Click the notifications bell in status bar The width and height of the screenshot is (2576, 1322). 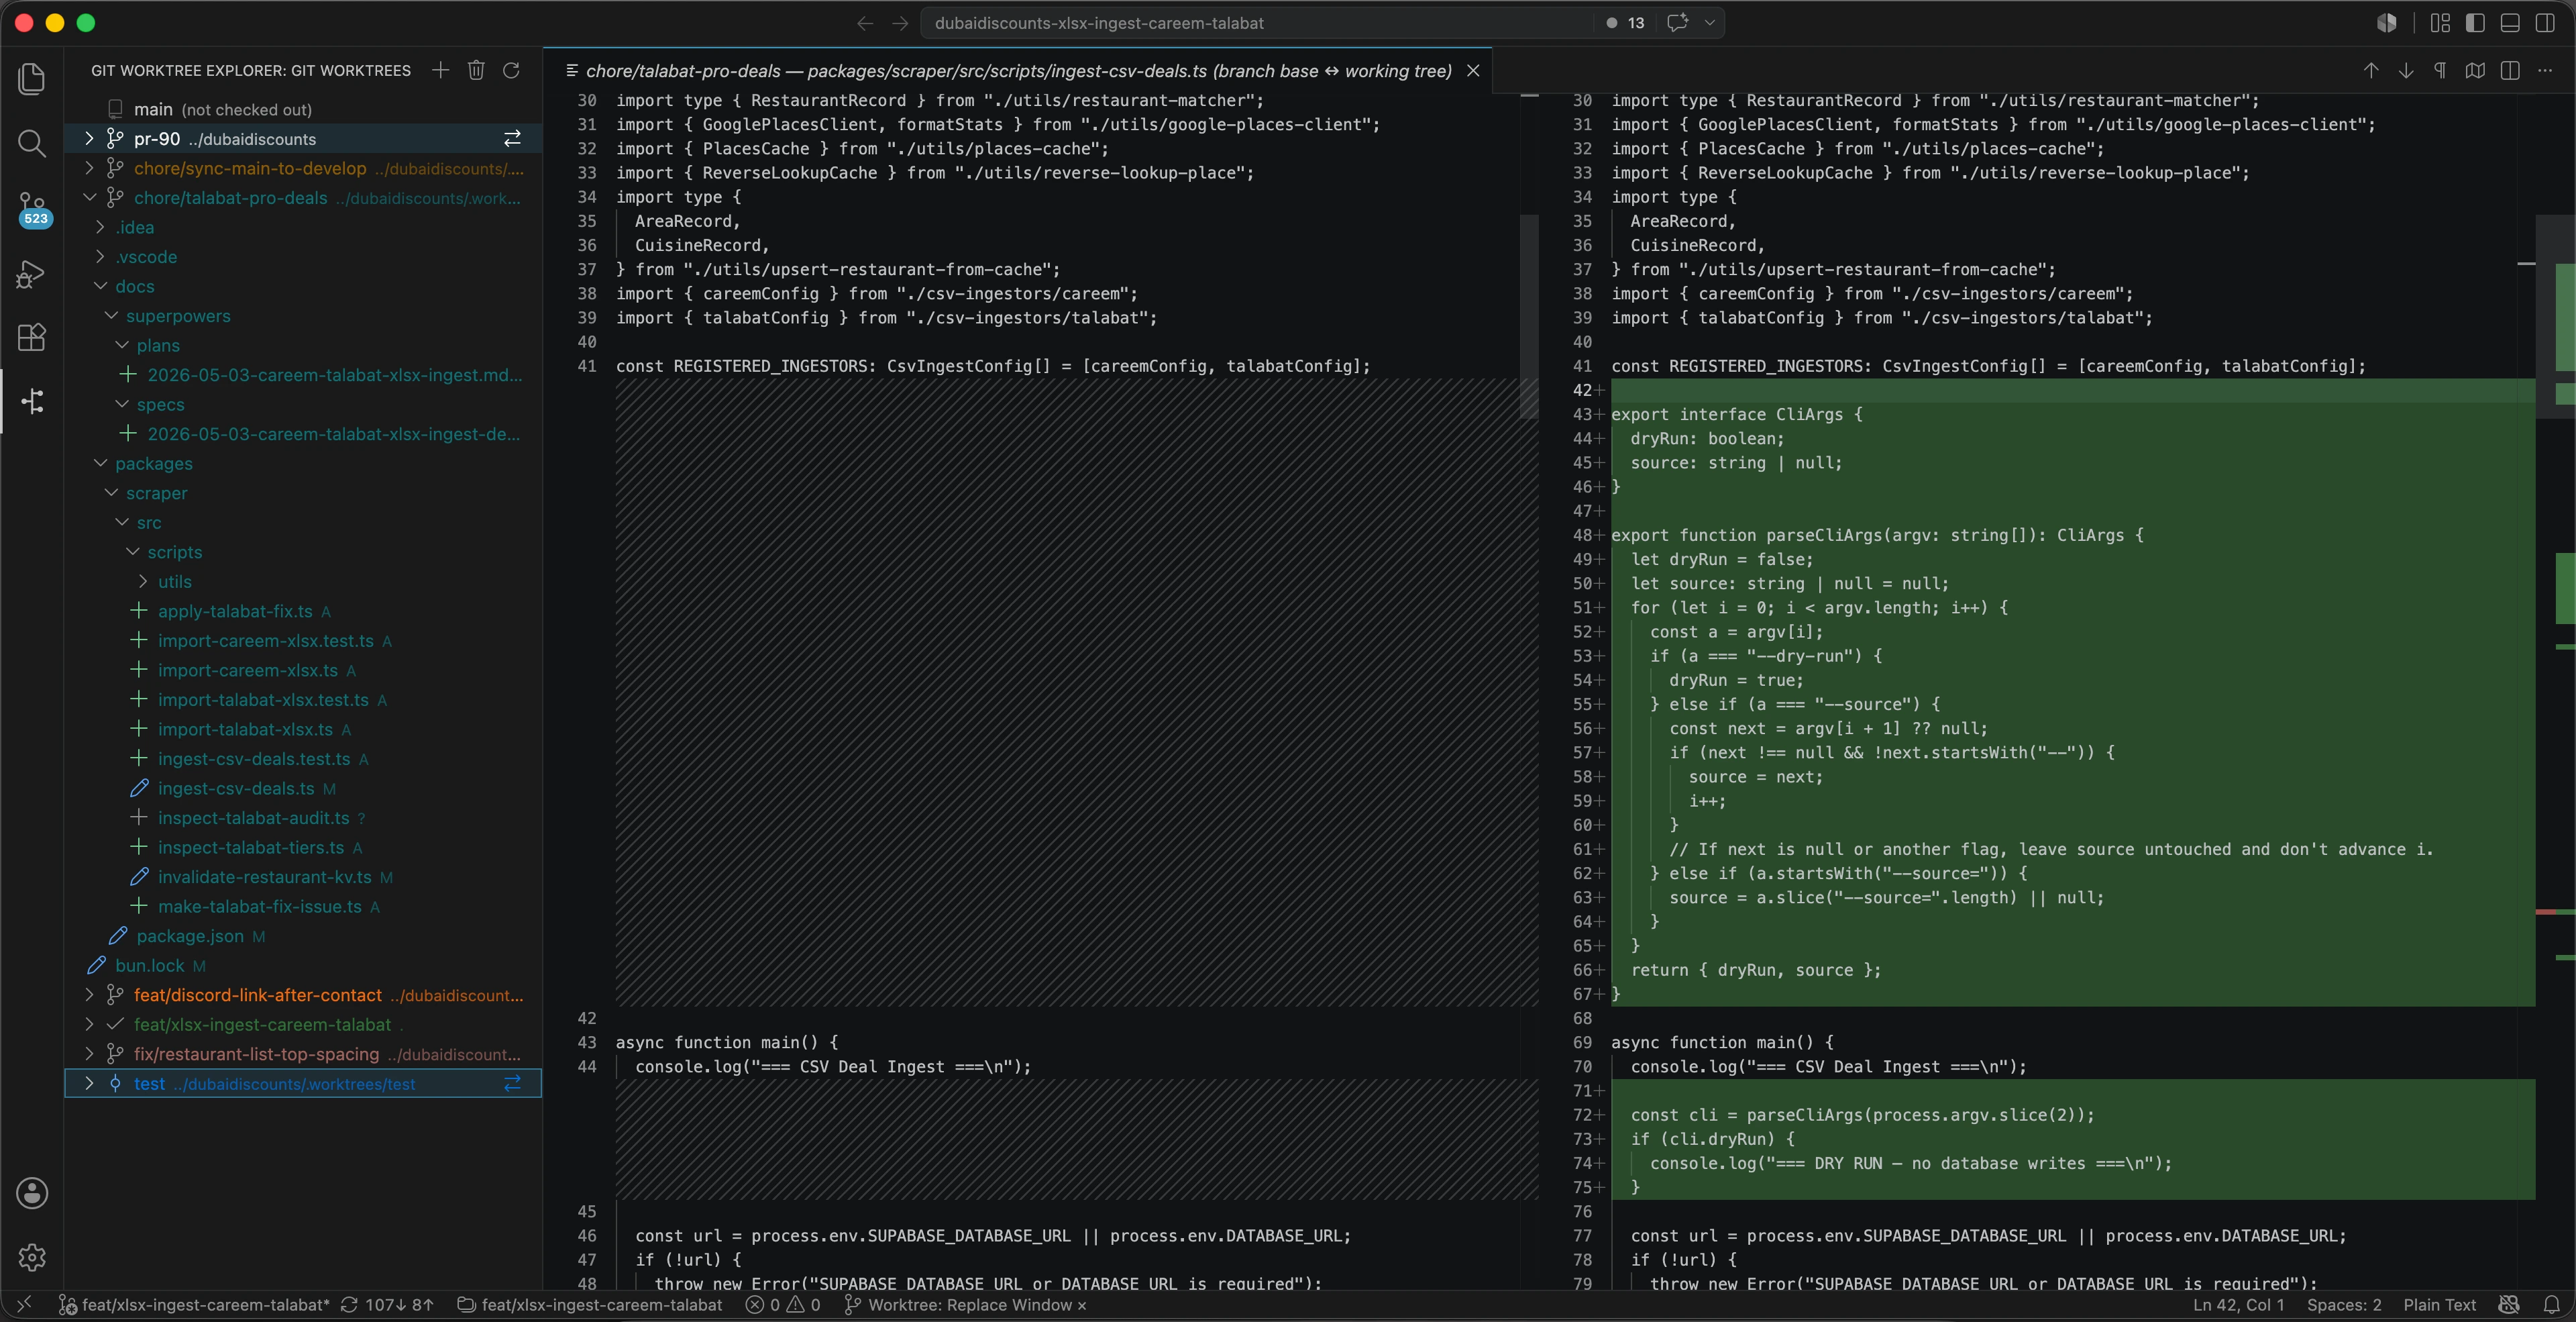pyautogui.click(x=2551, y=1305)
